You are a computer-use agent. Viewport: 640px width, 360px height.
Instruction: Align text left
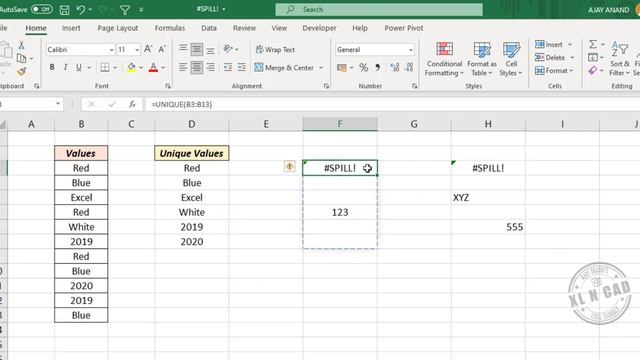tap(183, 67)
